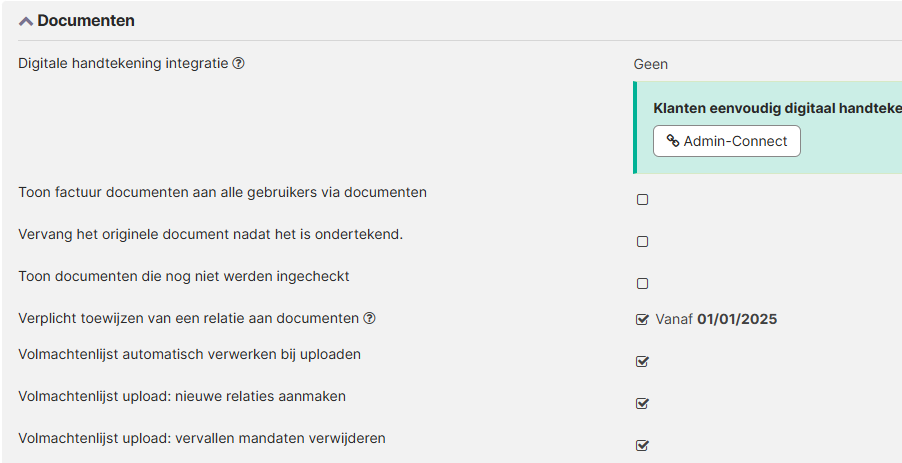This screenshot has width=902, height=463.
Task: Click the Toon factuur documenten label
Action: point(223,192)
